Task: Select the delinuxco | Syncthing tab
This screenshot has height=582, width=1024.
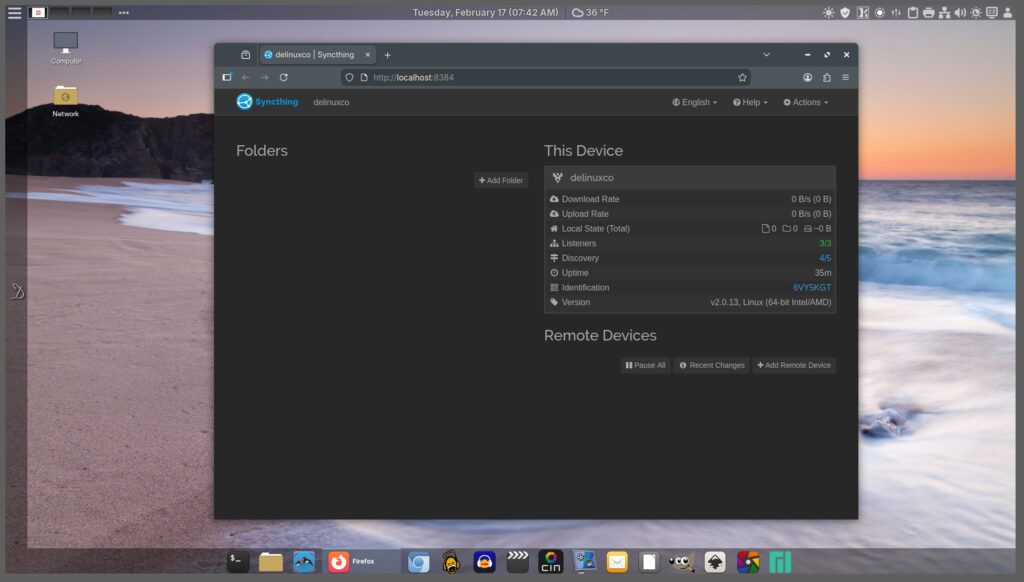Action: point(314,55)
